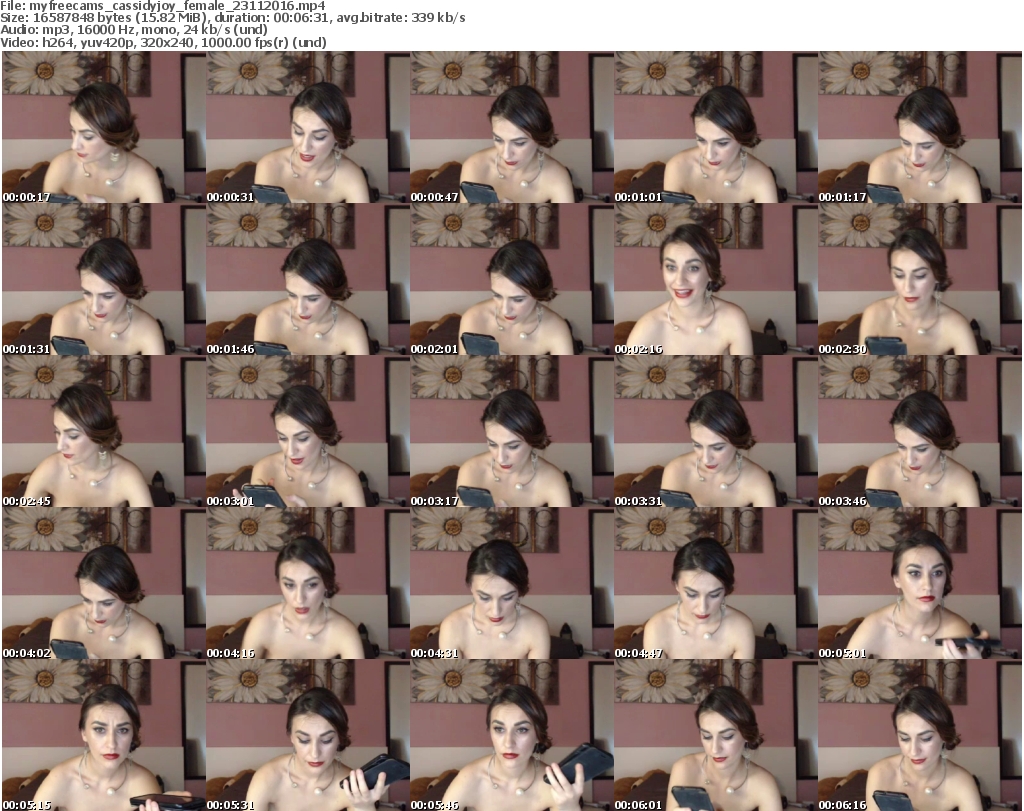Choose the frame marked 00:04:16

308,583
